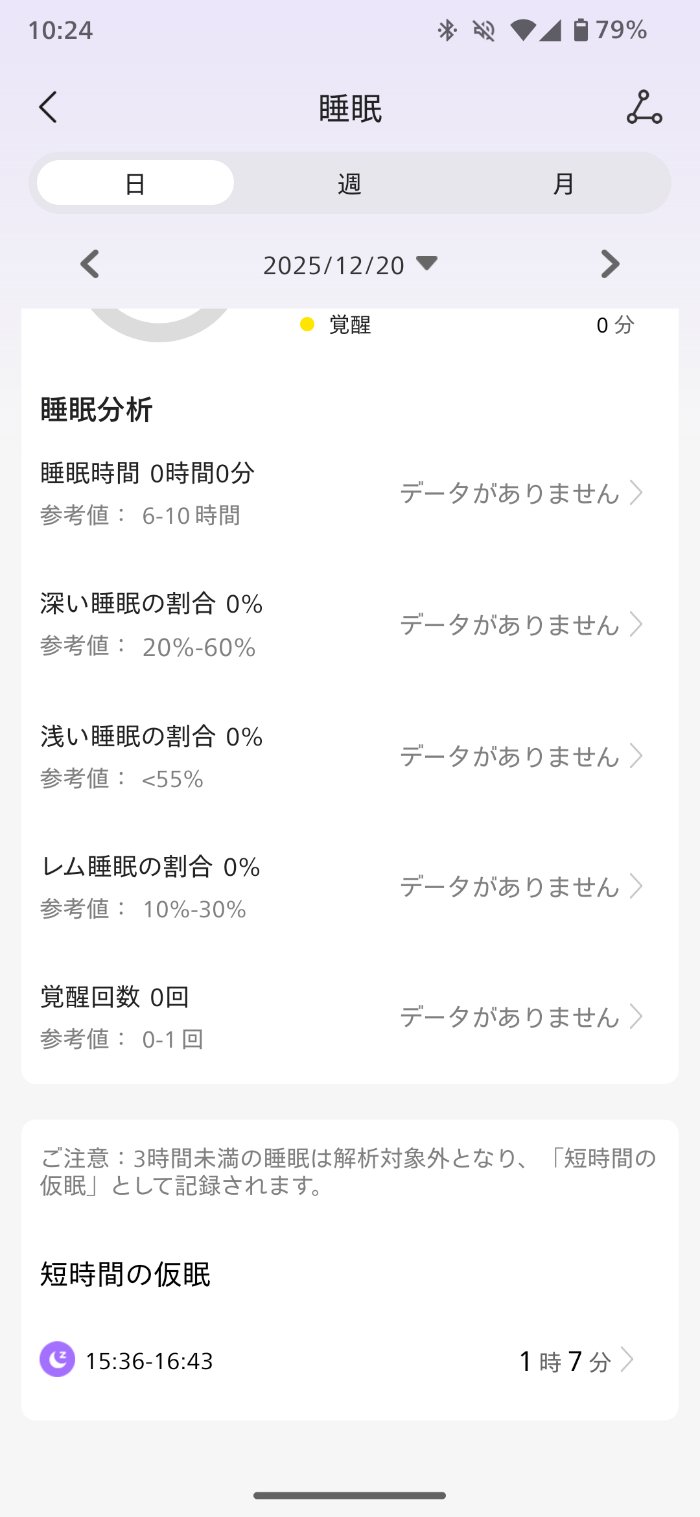Open the 15:36-16:43 nap entry

(149, 1361)
